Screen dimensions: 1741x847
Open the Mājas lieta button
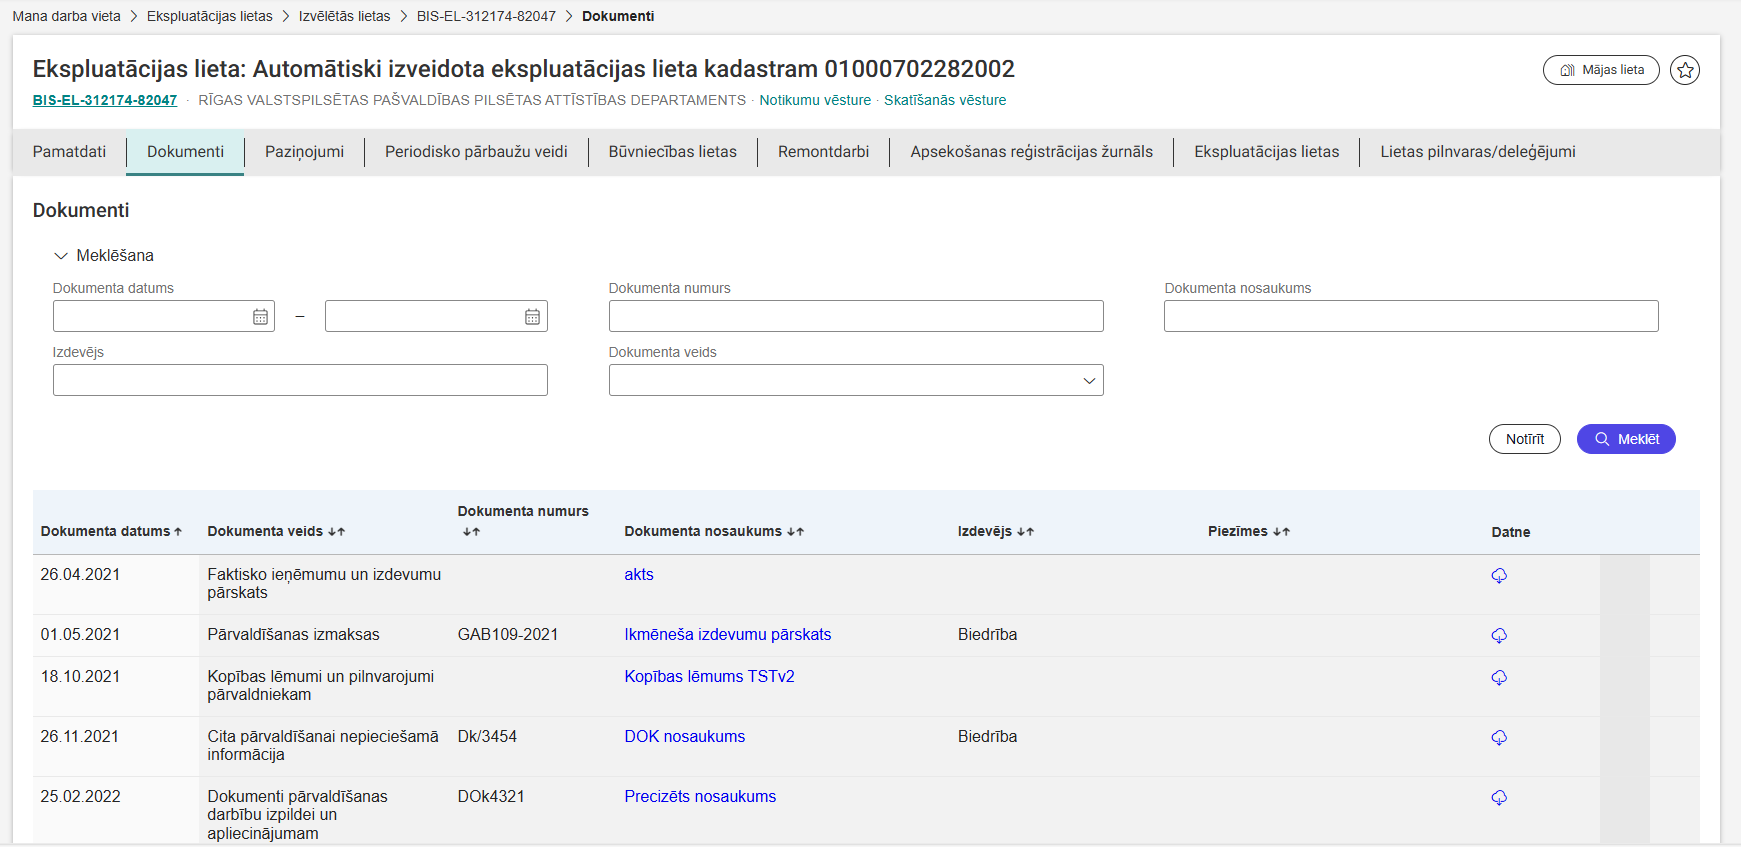(x=1601, y=70)
